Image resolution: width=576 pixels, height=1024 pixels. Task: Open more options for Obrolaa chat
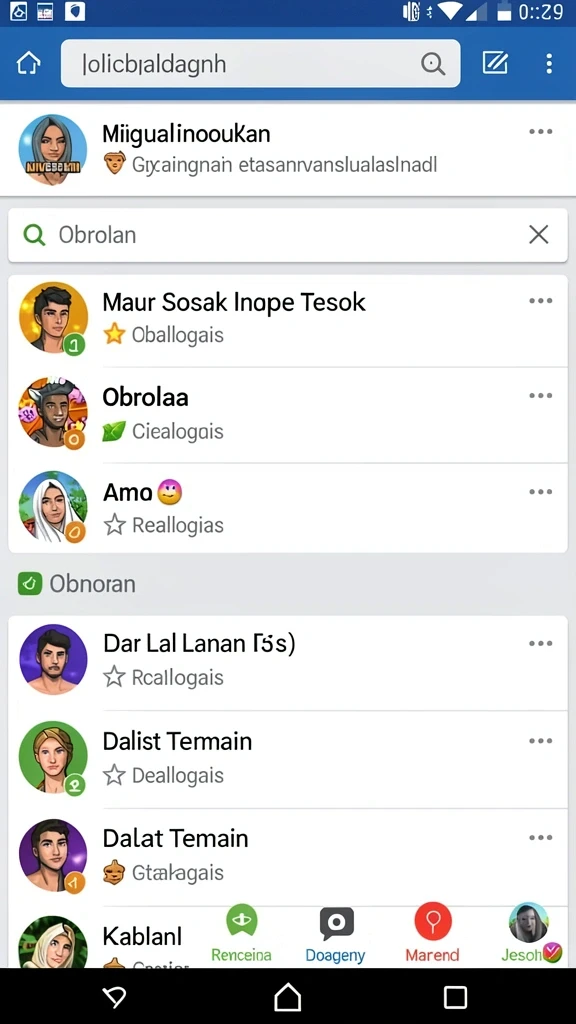tap(541, 396)
